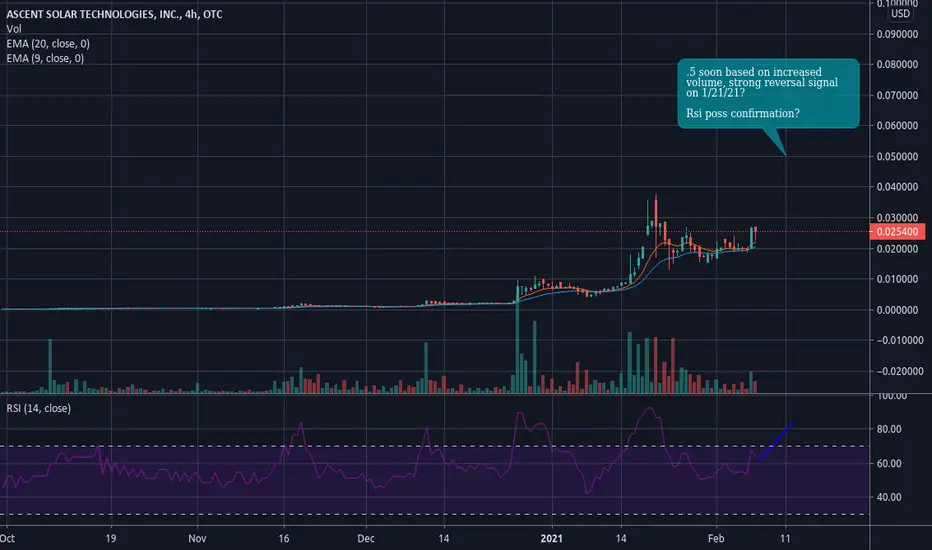Click the 11 date label on time axis
932x550 pixels.
point(785,539)
